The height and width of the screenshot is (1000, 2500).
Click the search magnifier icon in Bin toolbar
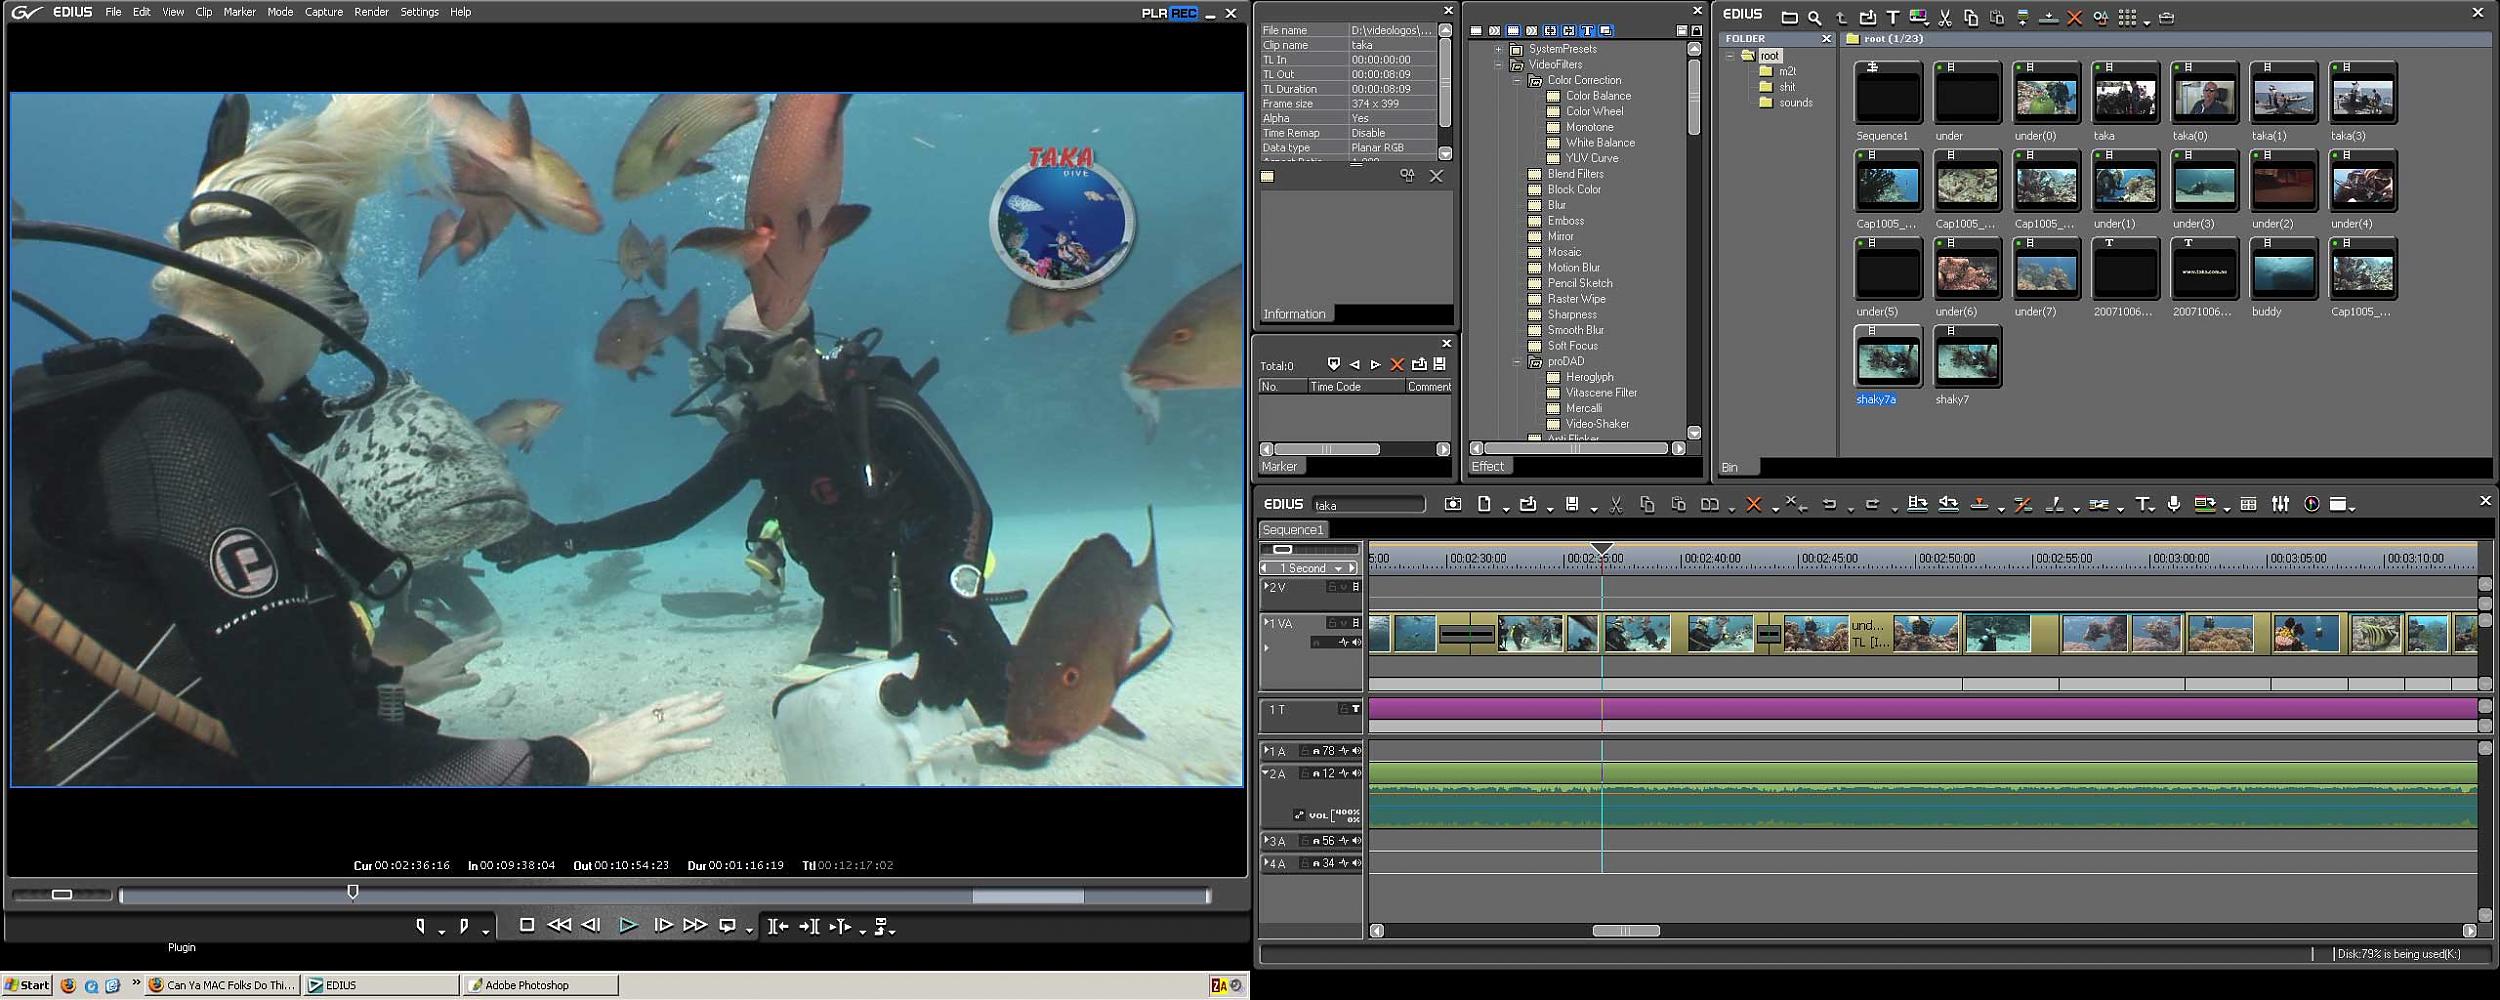(x=1814, y=18)
